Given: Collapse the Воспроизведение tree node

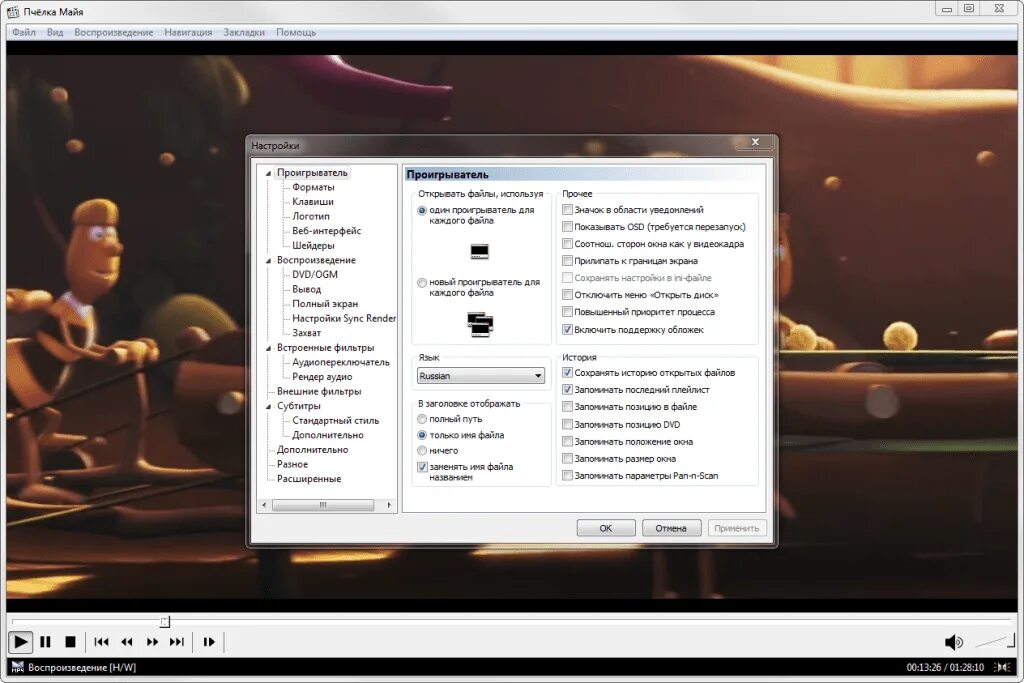Looking at the screenshot, I should (x=268, y=261).
